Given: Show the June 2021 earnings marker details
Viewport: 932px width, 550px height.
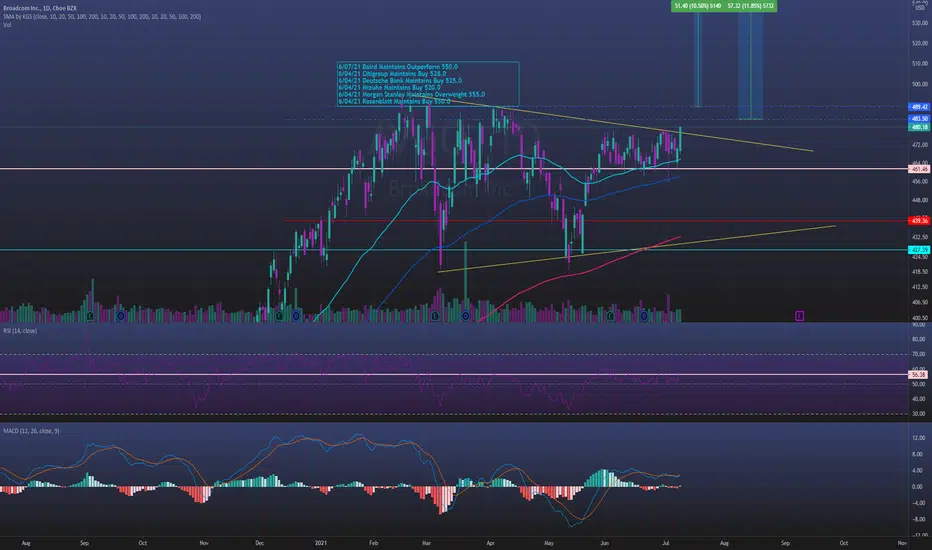Looking at the screenshot, I should (610, 316).
